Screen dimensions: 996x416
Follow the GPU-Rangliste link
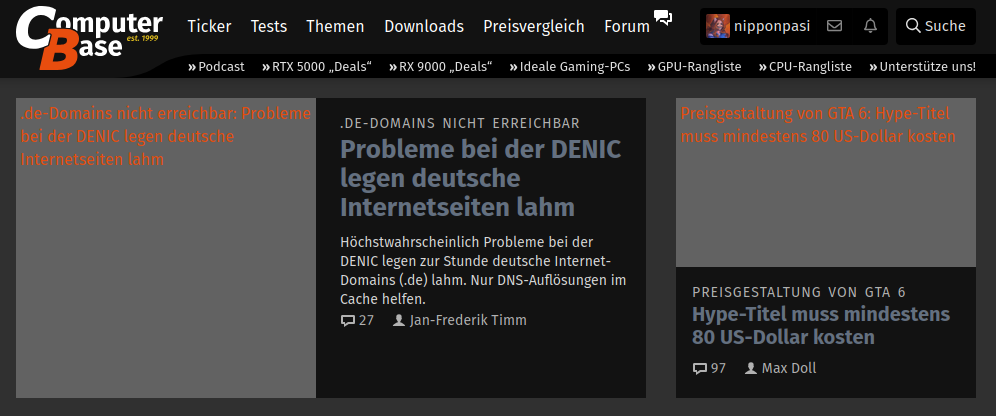point(694,67)
